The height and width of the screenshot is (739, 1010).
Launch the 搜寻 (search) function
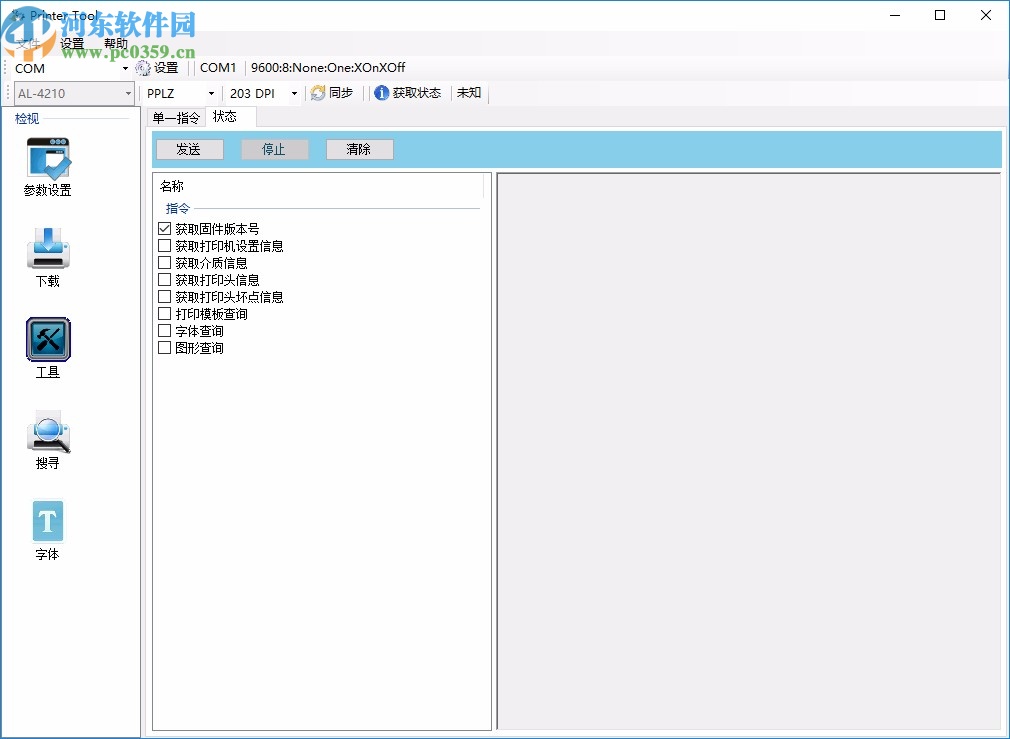47,430
